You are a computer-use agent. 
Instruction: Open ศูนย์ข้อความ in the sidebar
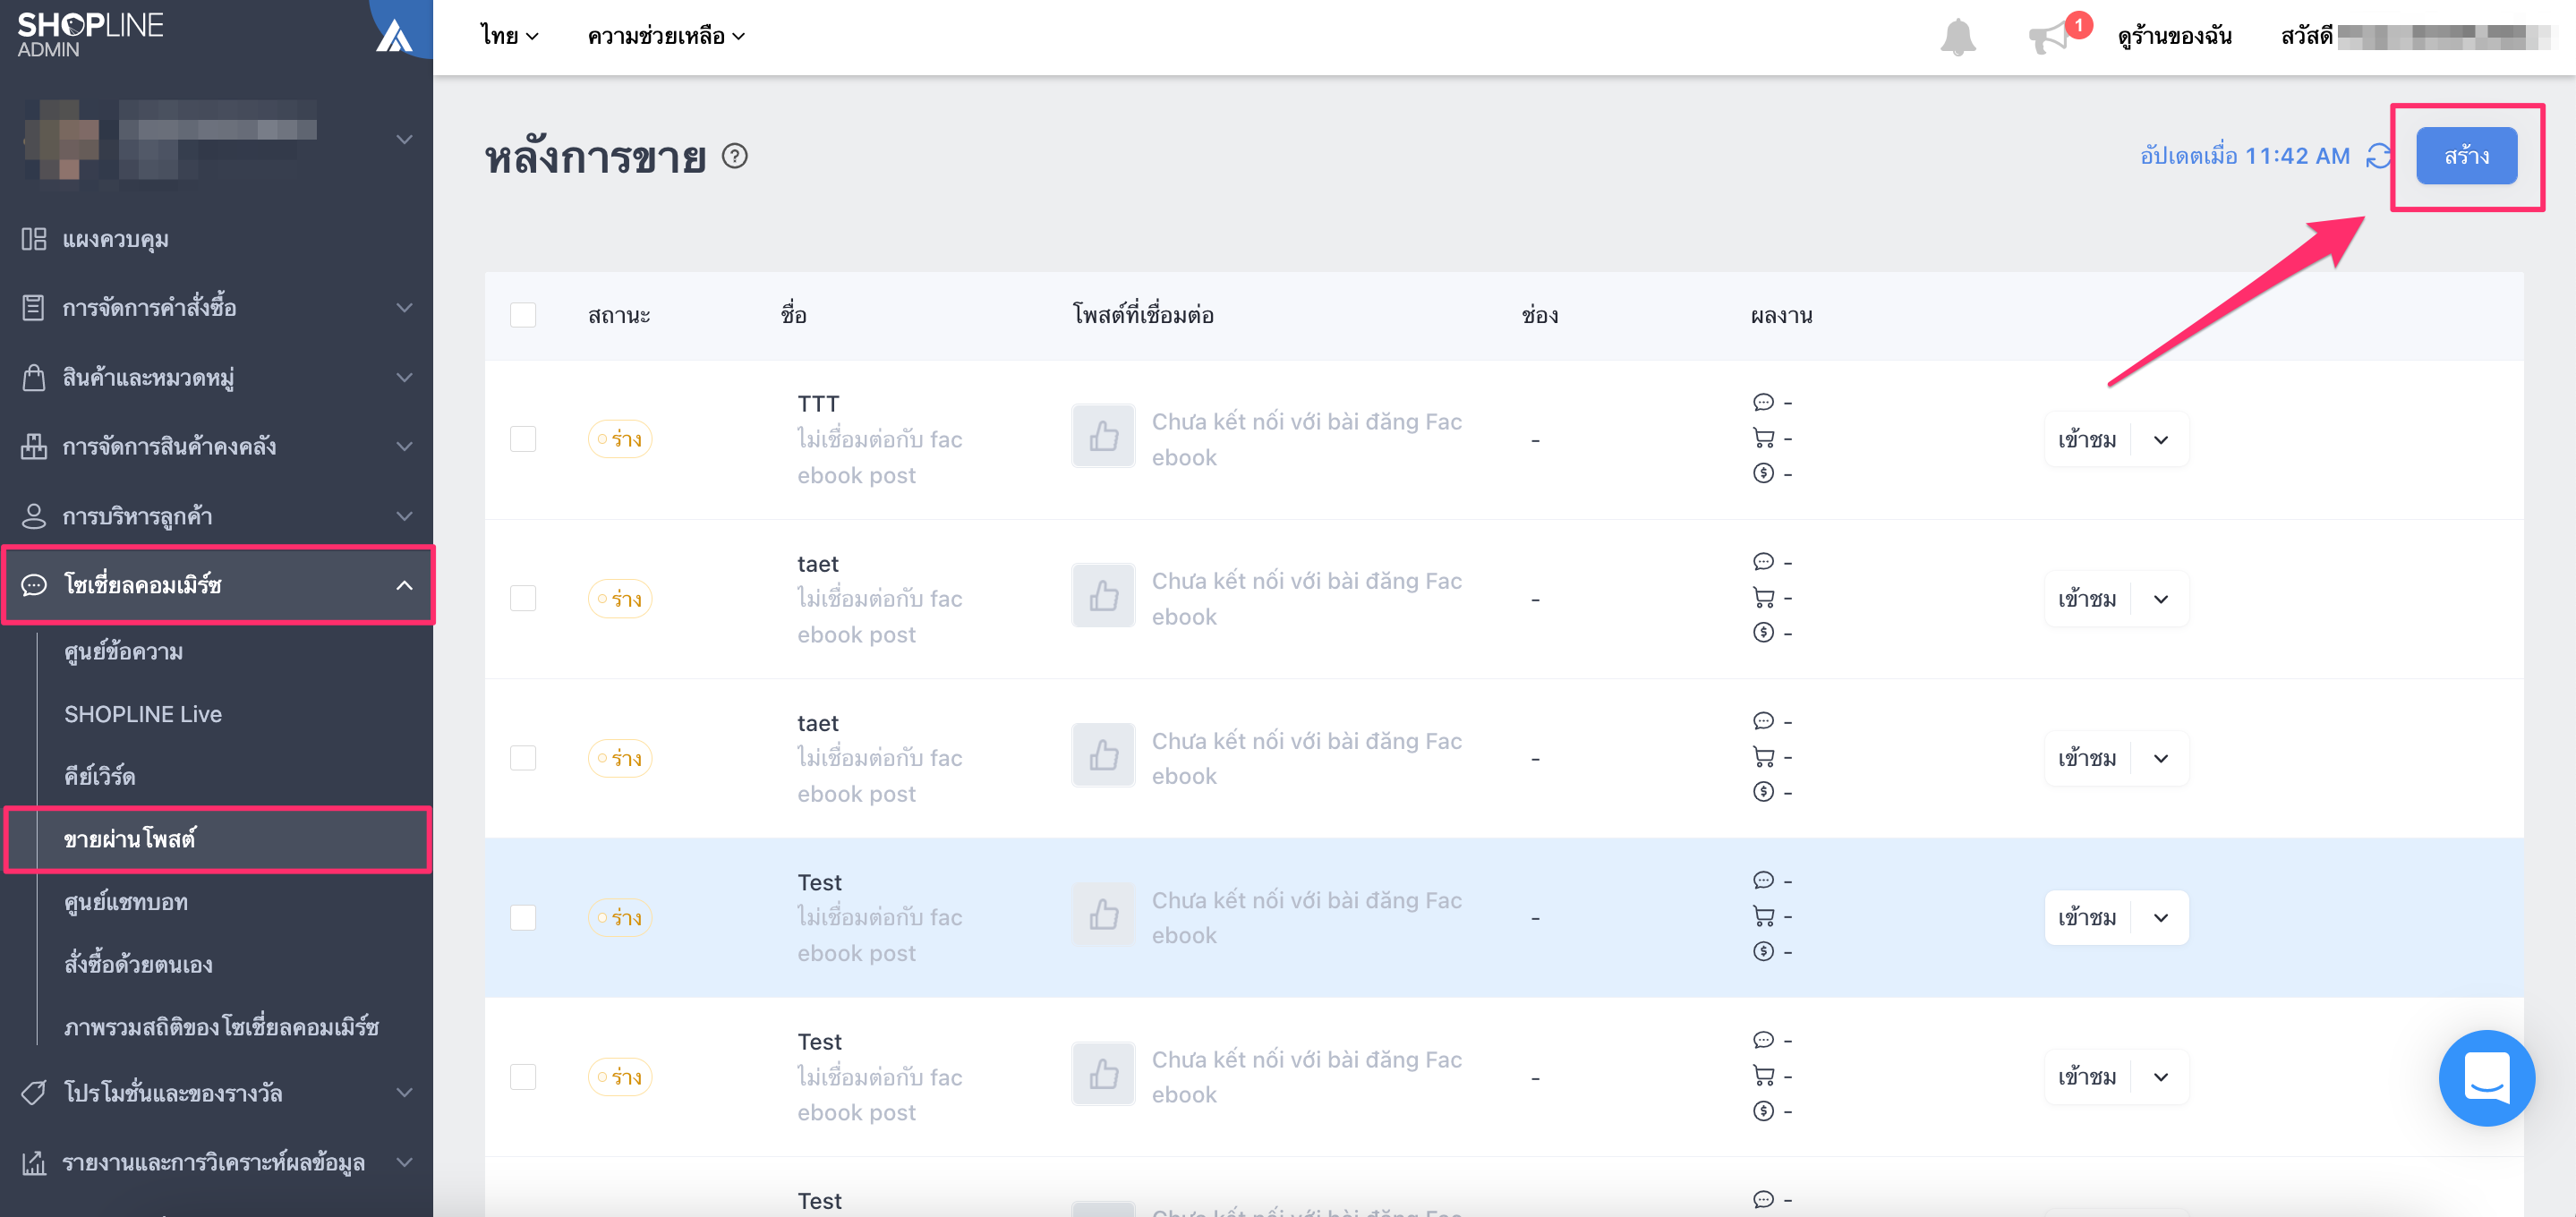click(123, 652)
